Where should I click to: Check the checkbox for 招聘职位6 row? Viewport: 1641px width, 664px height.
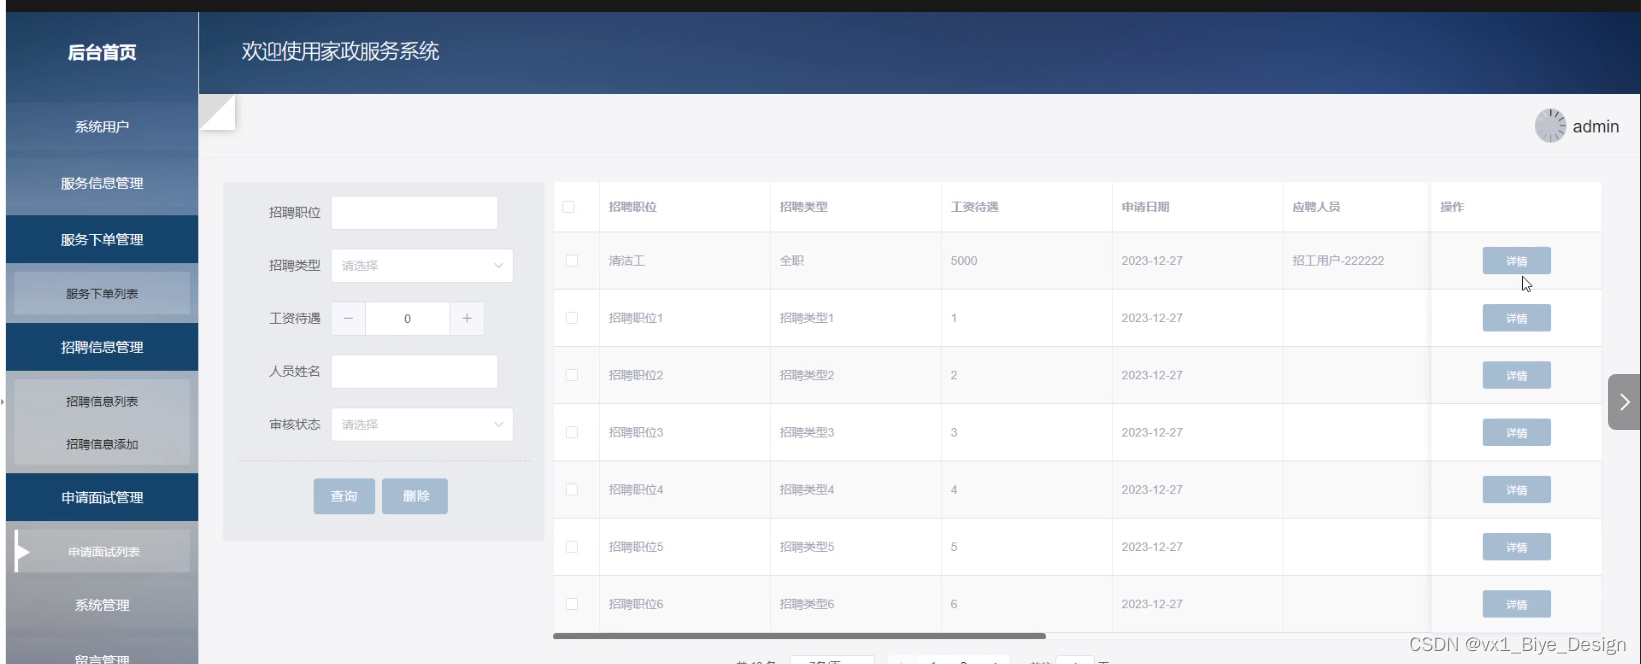(572, 604)
